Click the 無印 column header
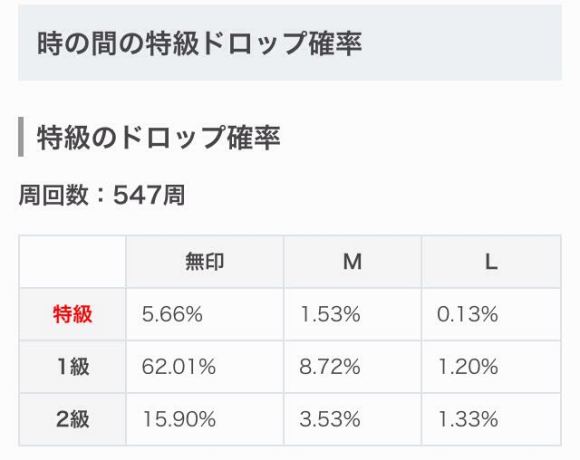Viewport: 580px width, 460px height. point(205,262)
